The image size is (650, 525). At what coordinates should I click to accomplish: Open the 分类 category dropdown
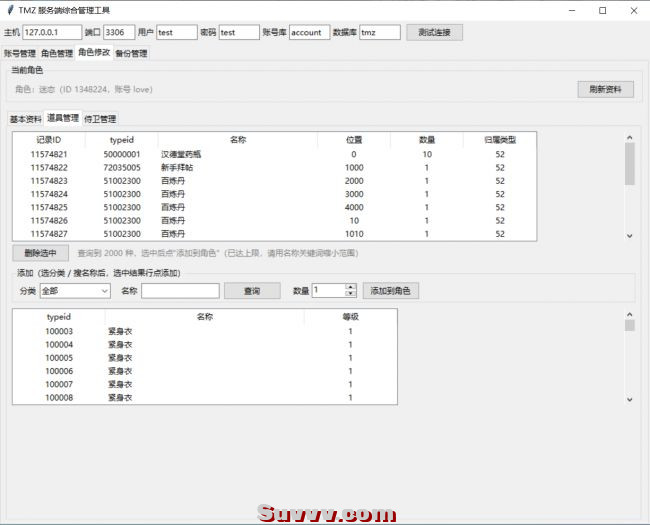75,291
